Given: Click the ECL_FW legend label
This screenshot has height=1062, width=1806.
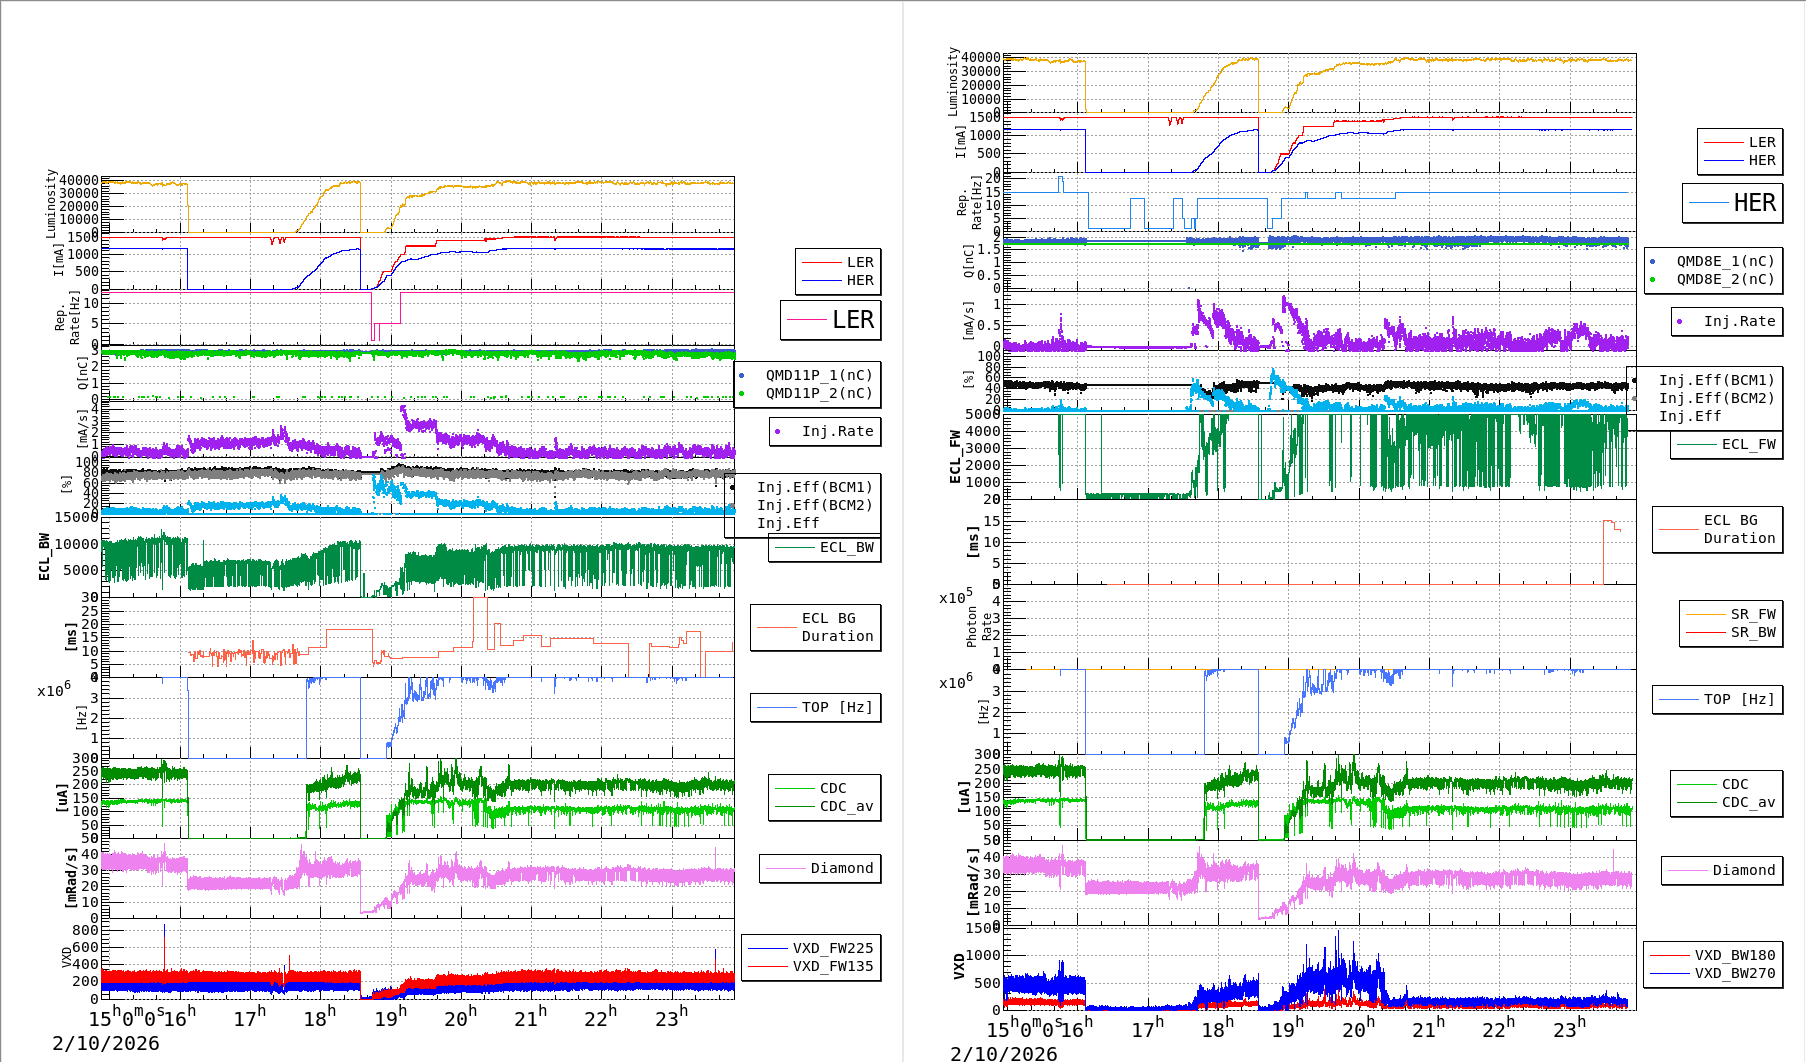Looking at the screenshot, I should tap(1748, 444).
